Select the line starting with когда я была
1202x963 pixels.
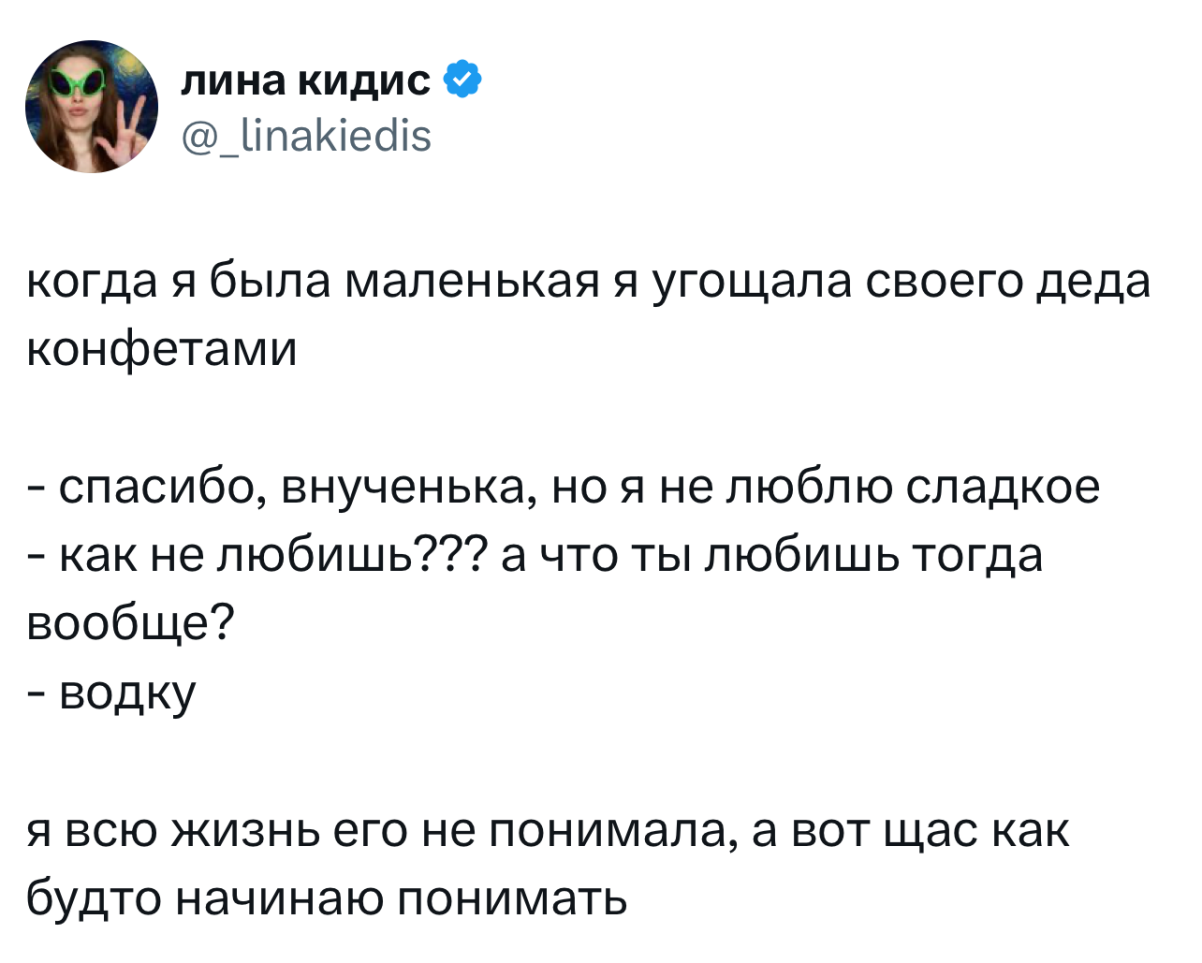(586, 287)
